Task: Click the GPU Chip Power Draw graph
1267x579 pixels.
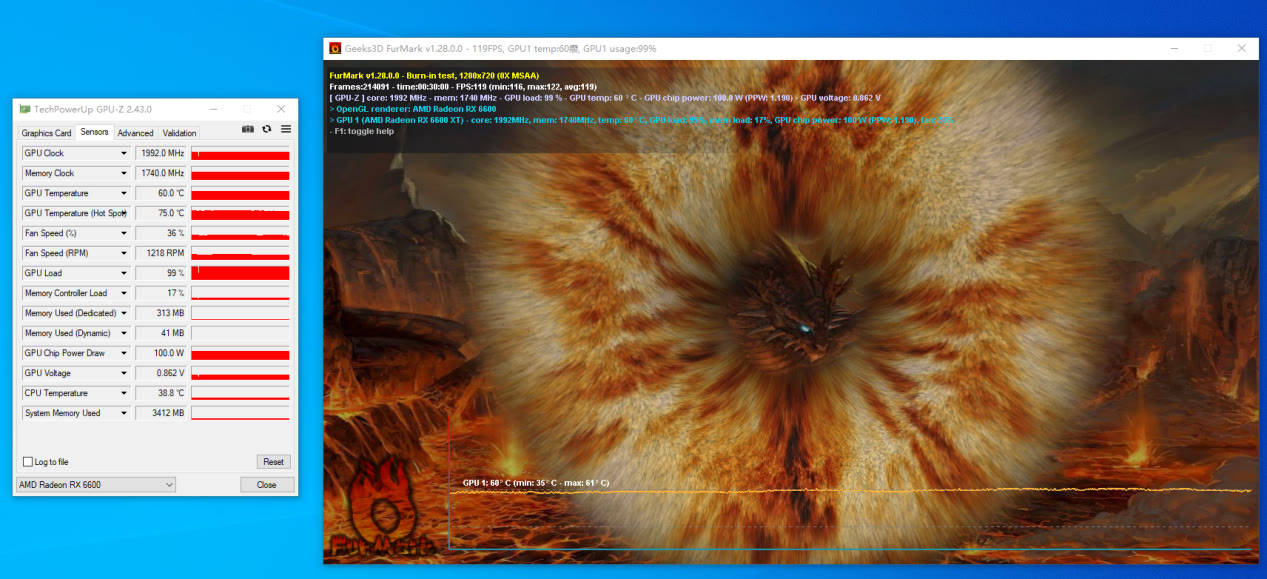Action: (240, 353)
